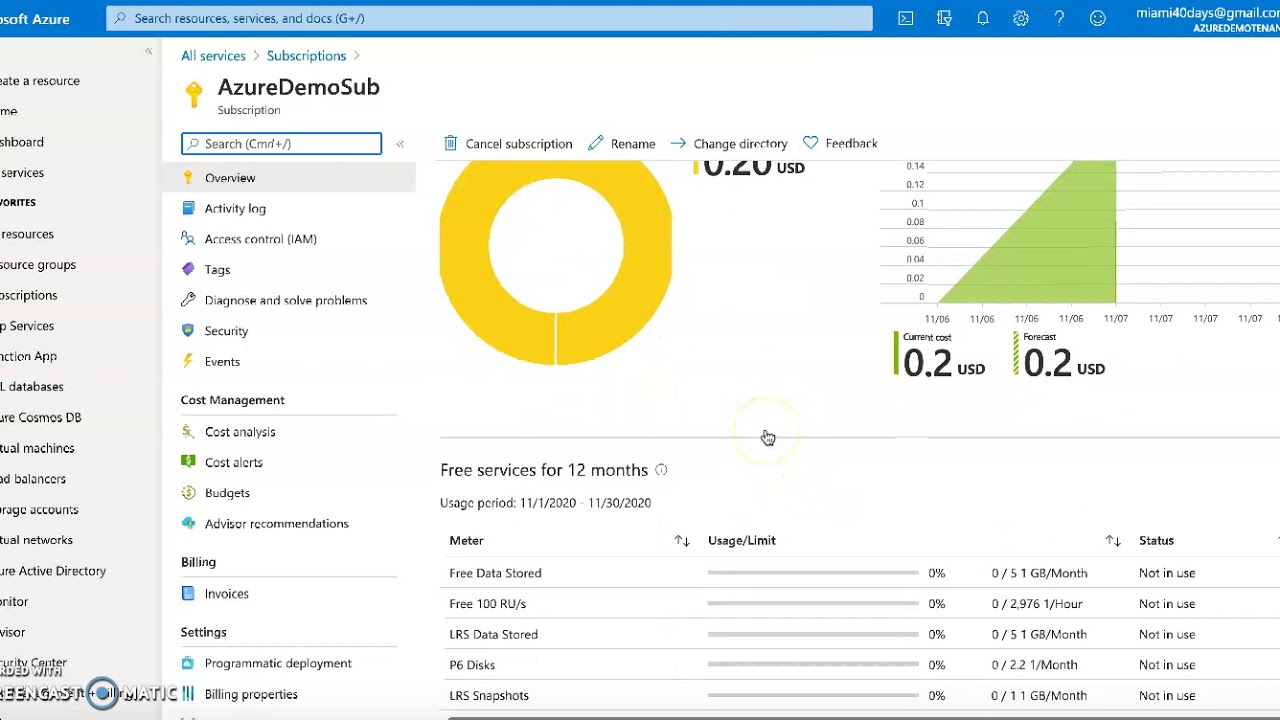Viewport: 1280px width, 720px height.
Task: Select the Free 100 RU/s meter row
Action: (x=860, y=604)
